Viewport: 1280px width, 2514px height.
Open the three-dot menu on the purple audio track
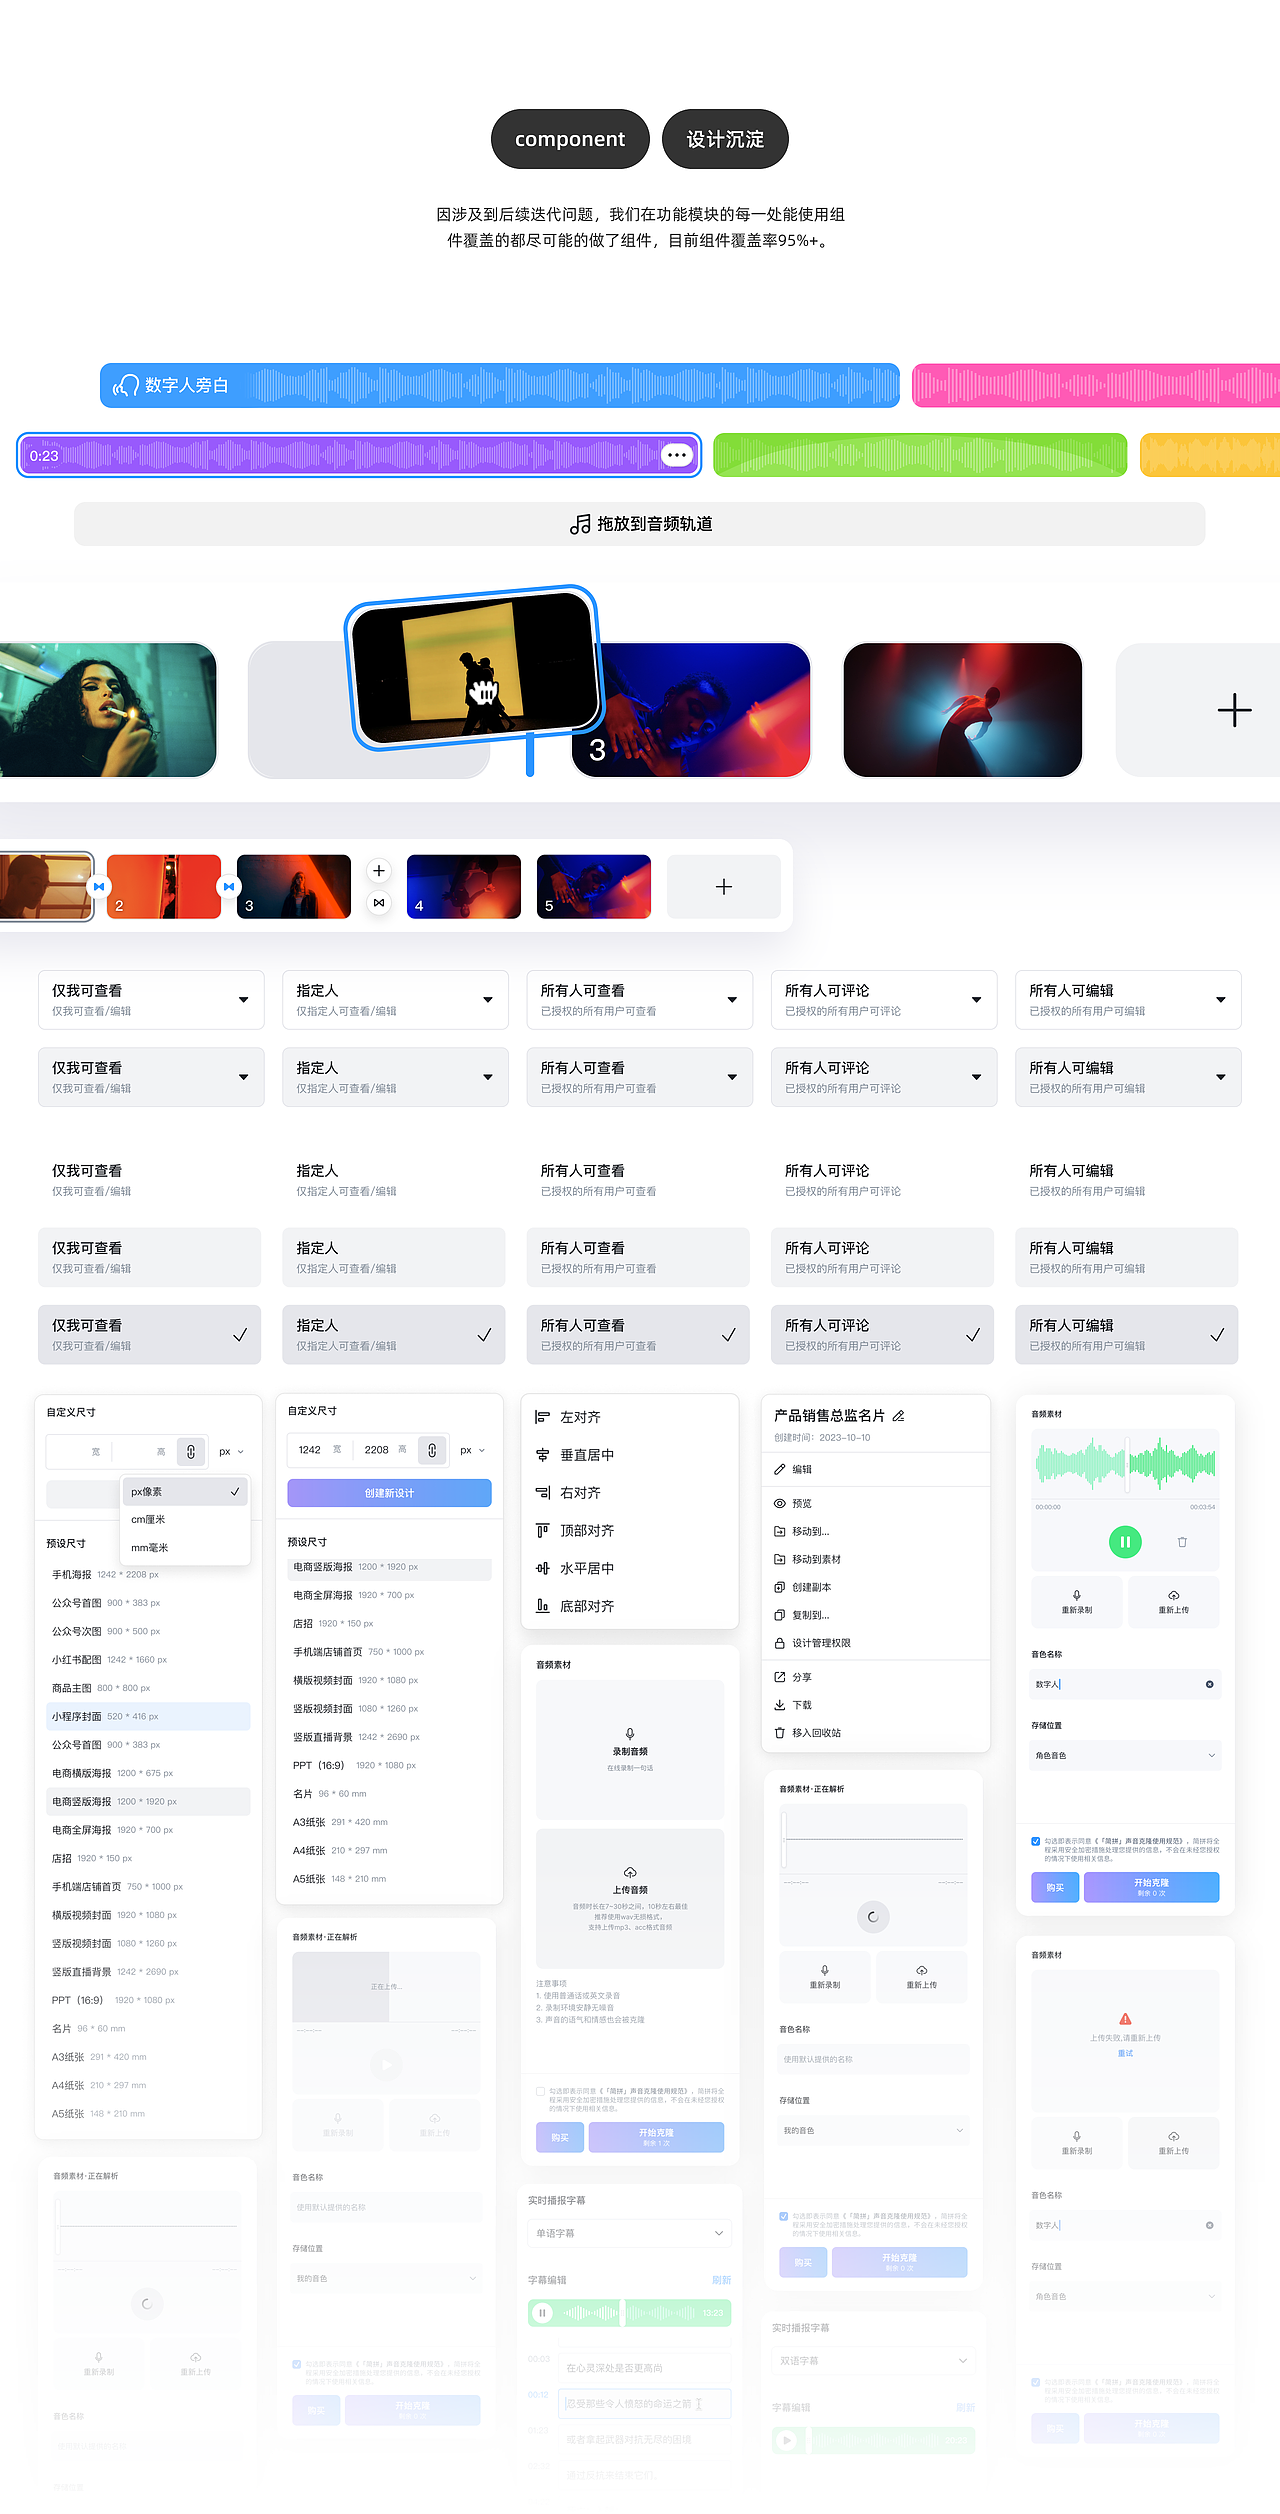click(677, 455)
